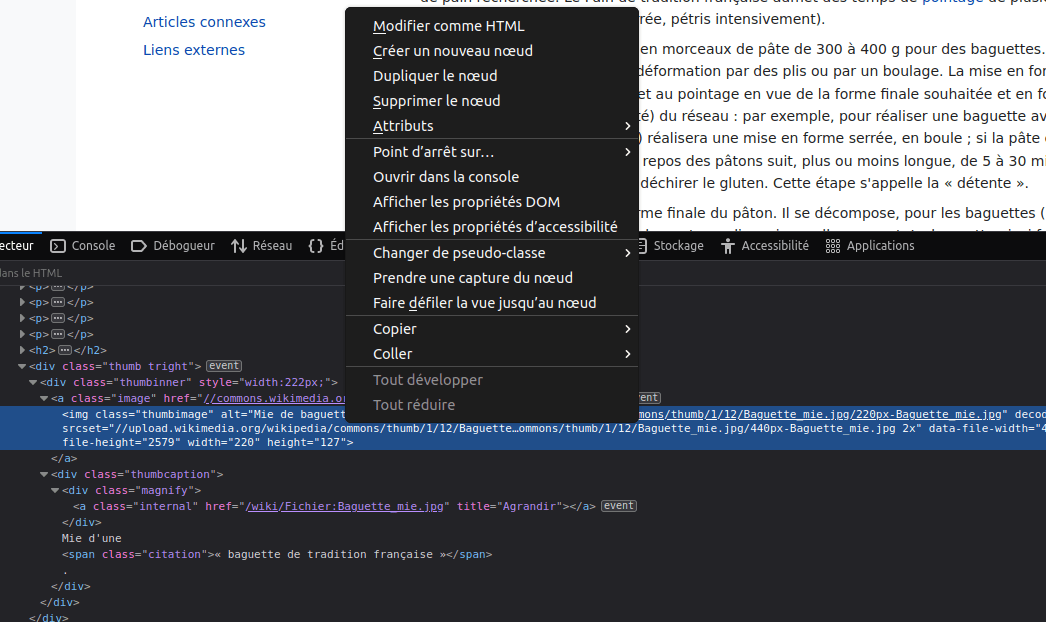Screen dimensions: 1046x622
Task: Show h2 node collapsed content ellipsis
Action: (x=65, y=350)
